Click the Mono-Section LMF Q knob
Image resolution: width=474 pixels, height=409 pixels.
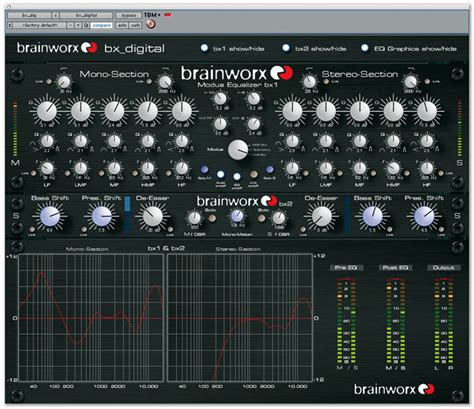[80, 141]
